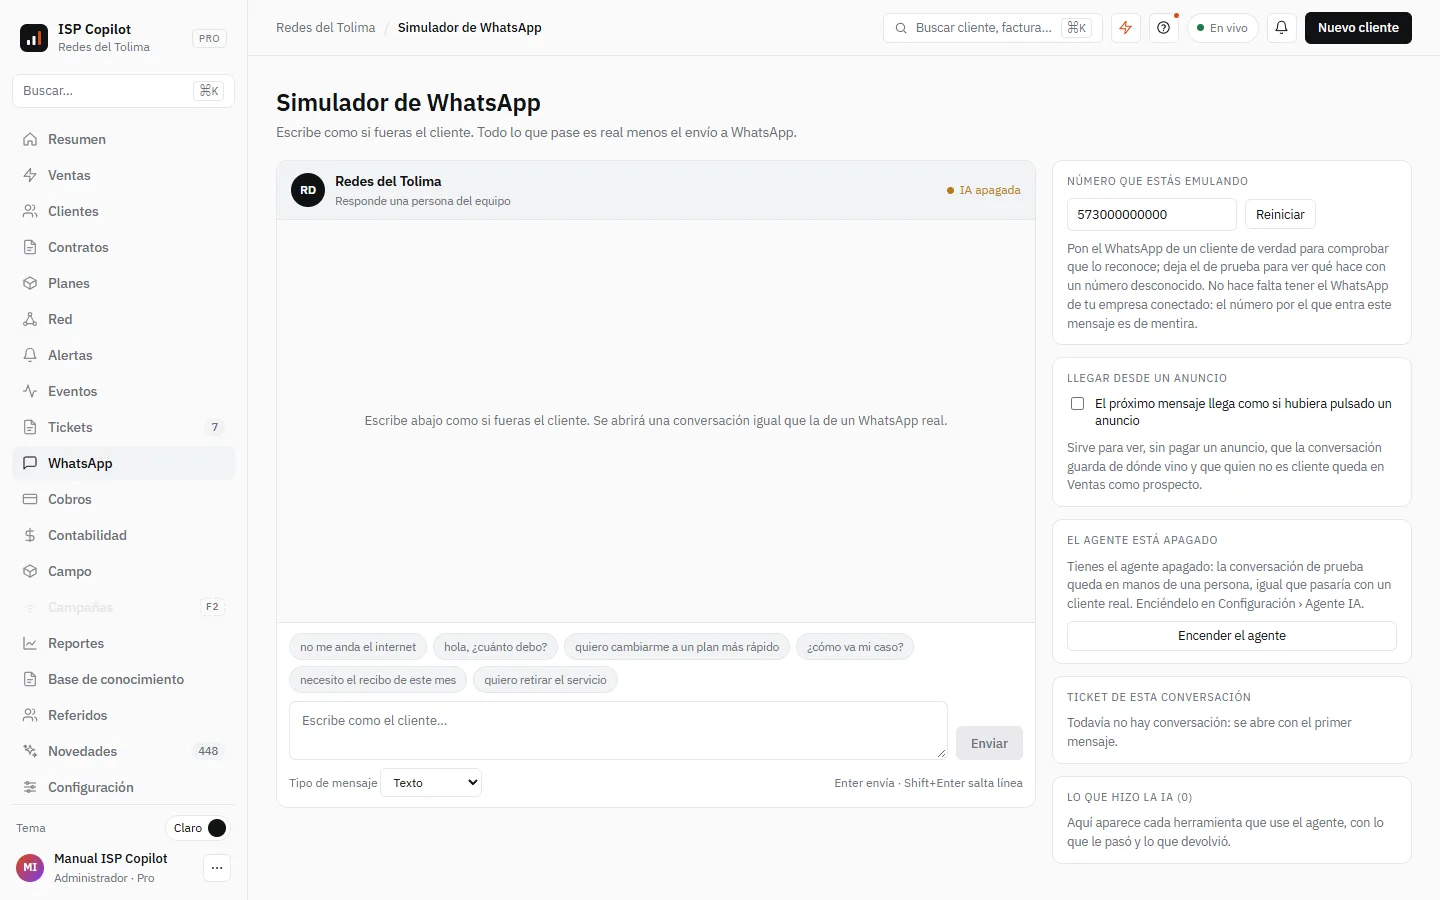Open Tickets in the sidebar
This screenshot has width=1440, height=900.
pos(124,427)
